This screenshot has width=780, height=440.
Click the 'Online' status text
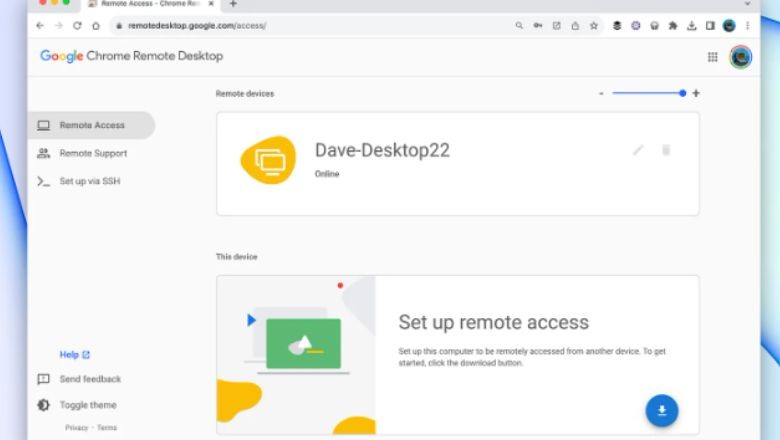(x=327, y=174)
